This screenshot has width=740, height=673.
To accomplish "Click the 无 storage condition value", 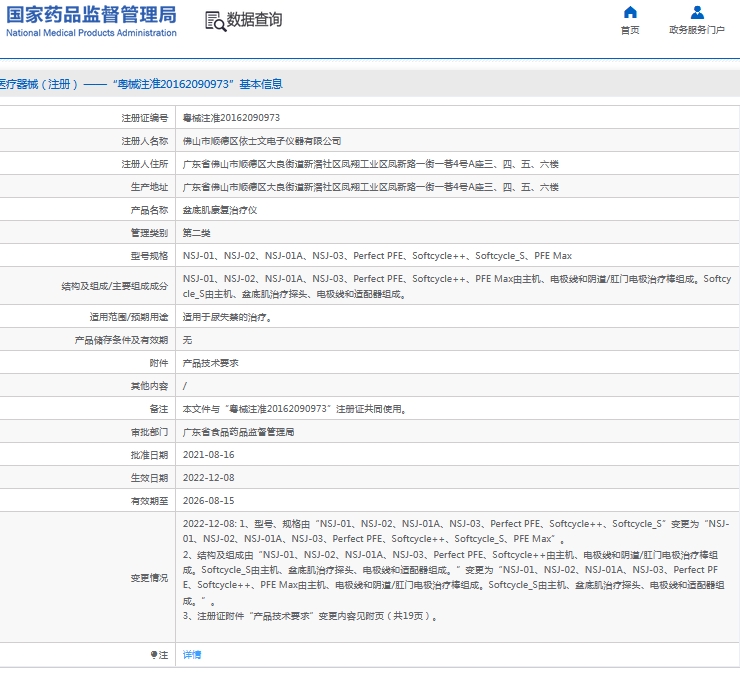I will coord(187,340).
